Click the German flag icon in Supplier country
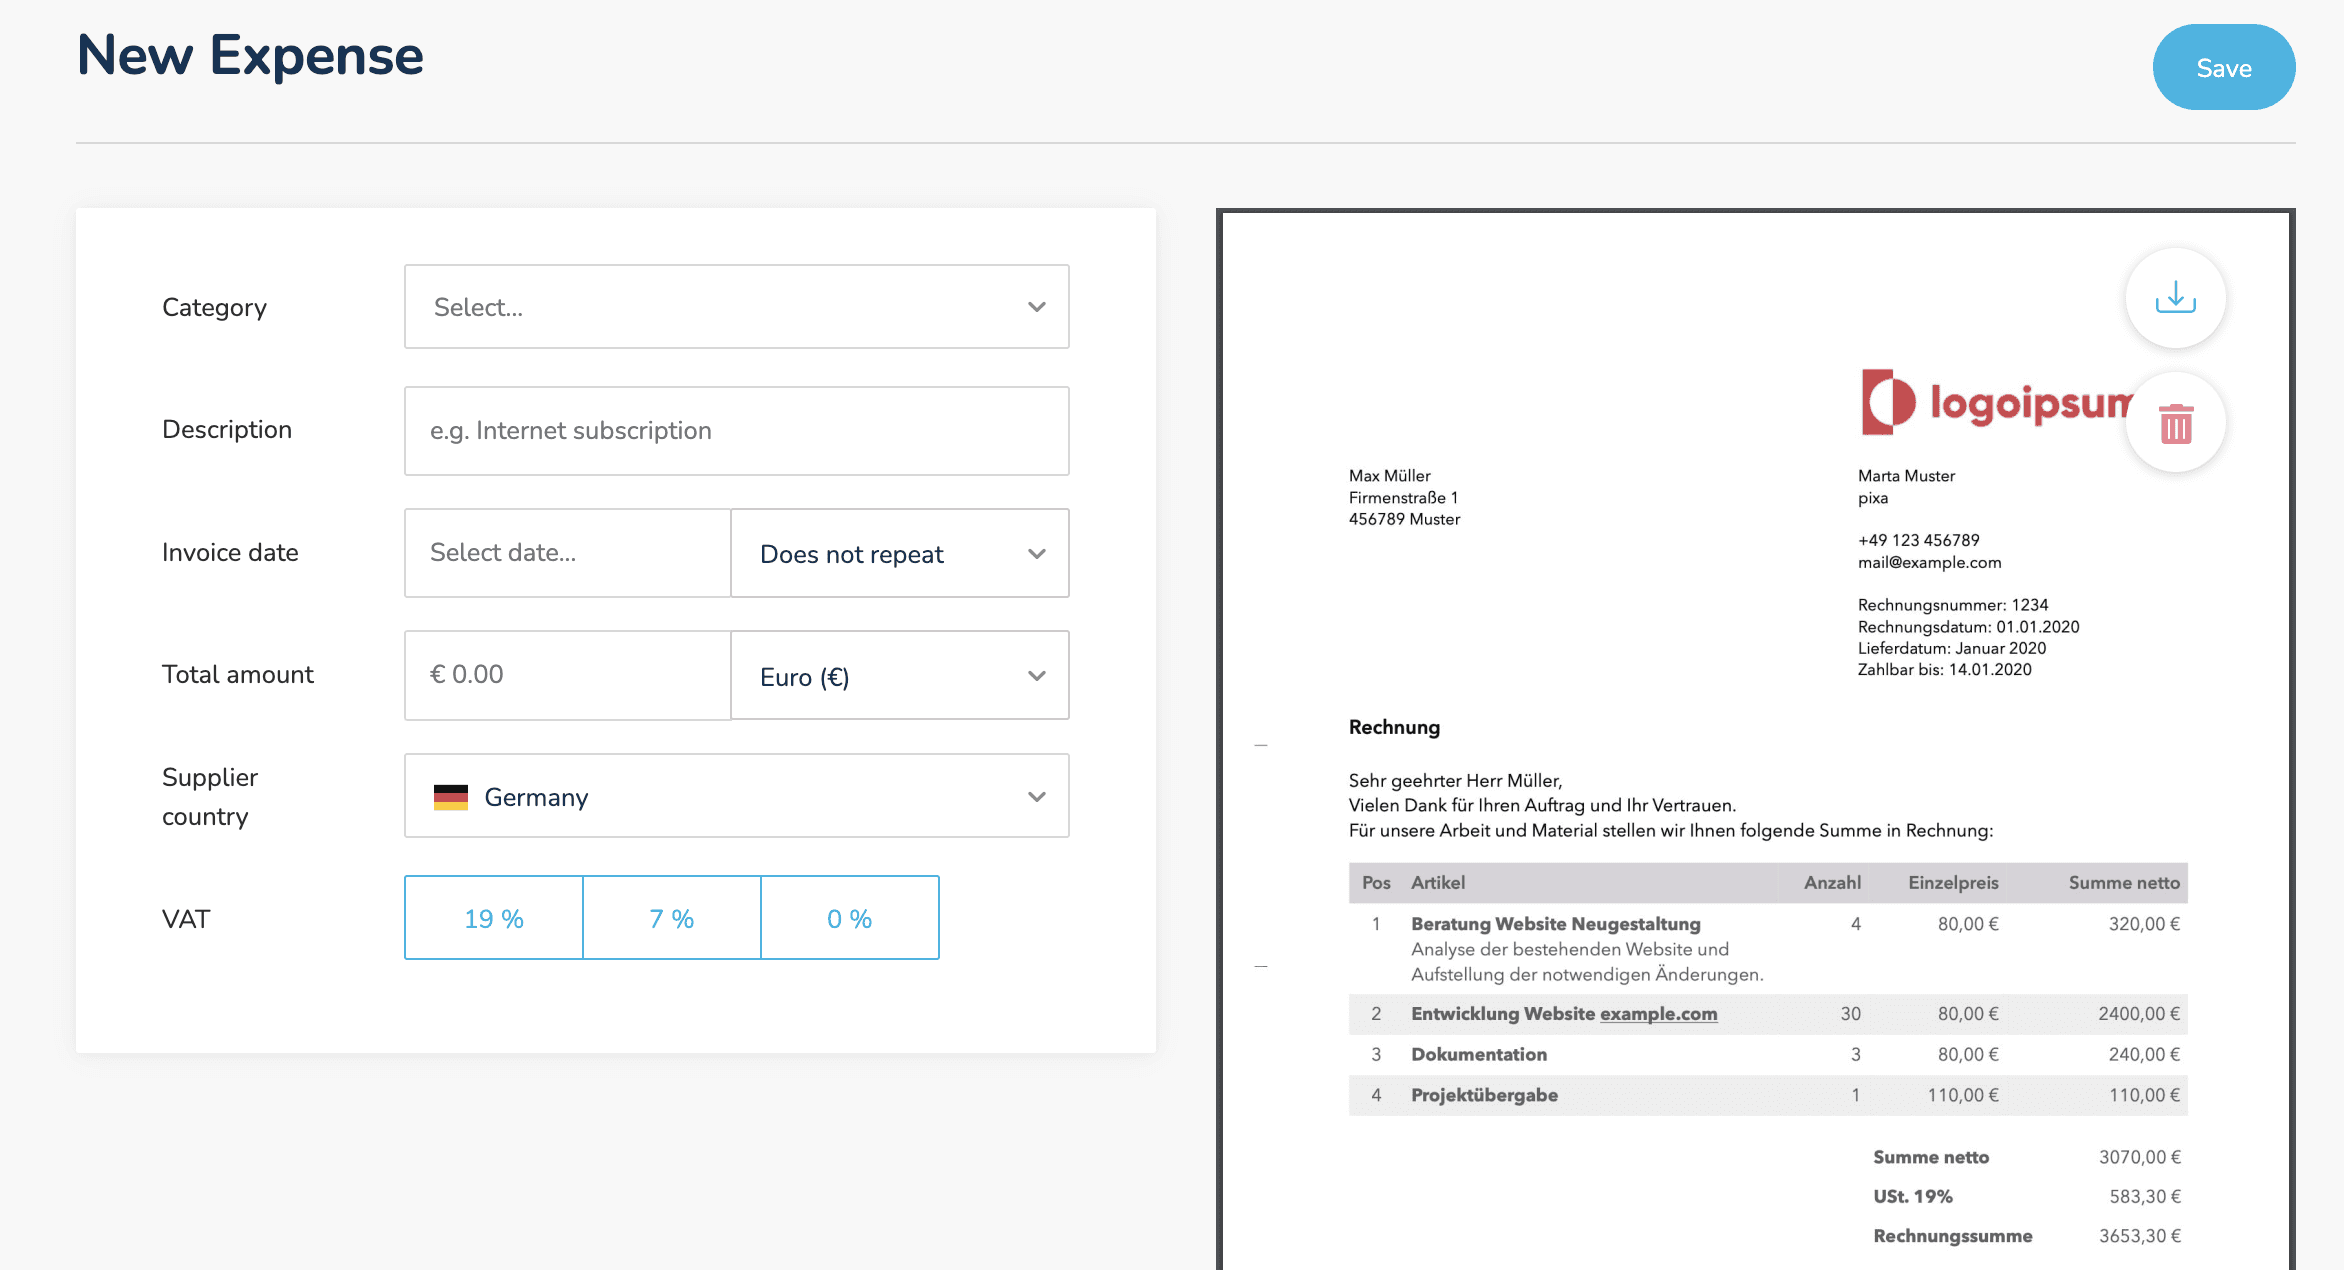The image size is (2344, 1270). point(451,797)
